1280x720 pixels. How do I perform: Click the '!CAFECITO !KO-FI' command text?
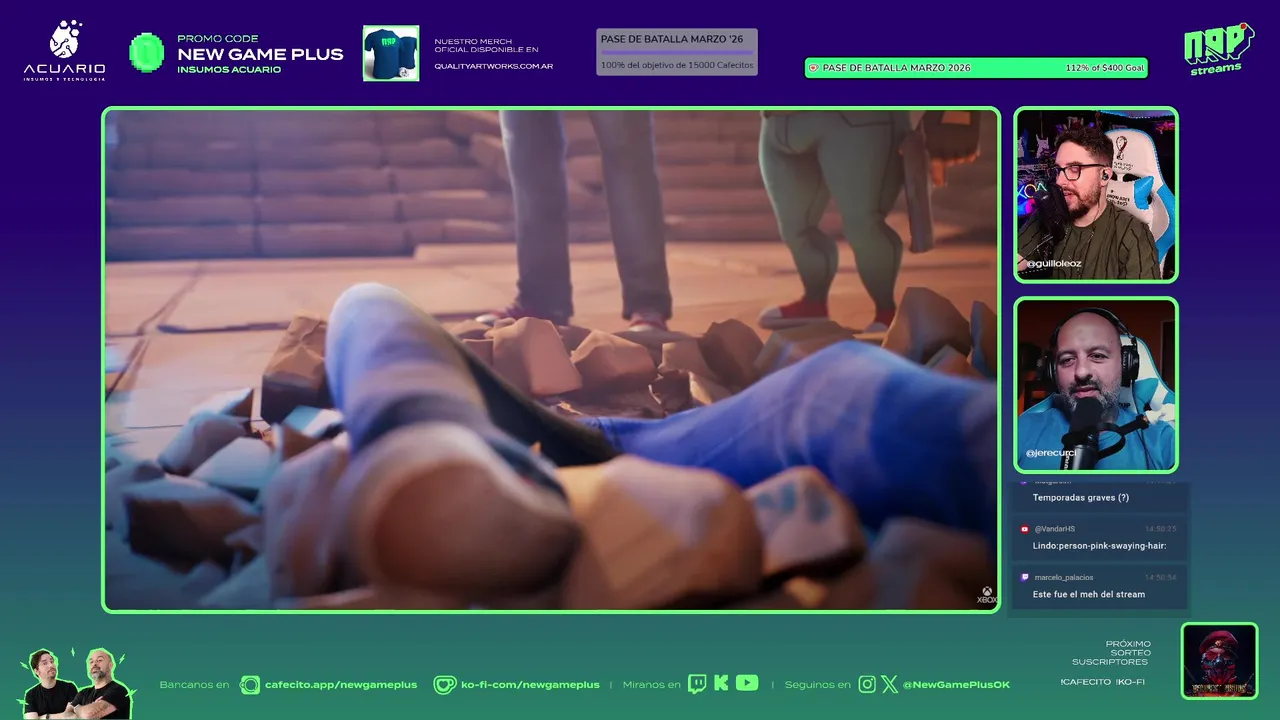coord(1103,682)
